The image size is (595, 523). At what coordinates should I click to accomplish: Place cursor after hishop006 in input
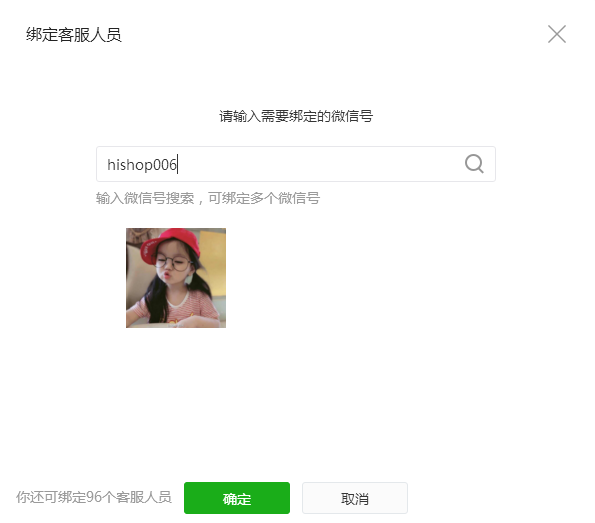pyautogui.click(x=178, y=165)
